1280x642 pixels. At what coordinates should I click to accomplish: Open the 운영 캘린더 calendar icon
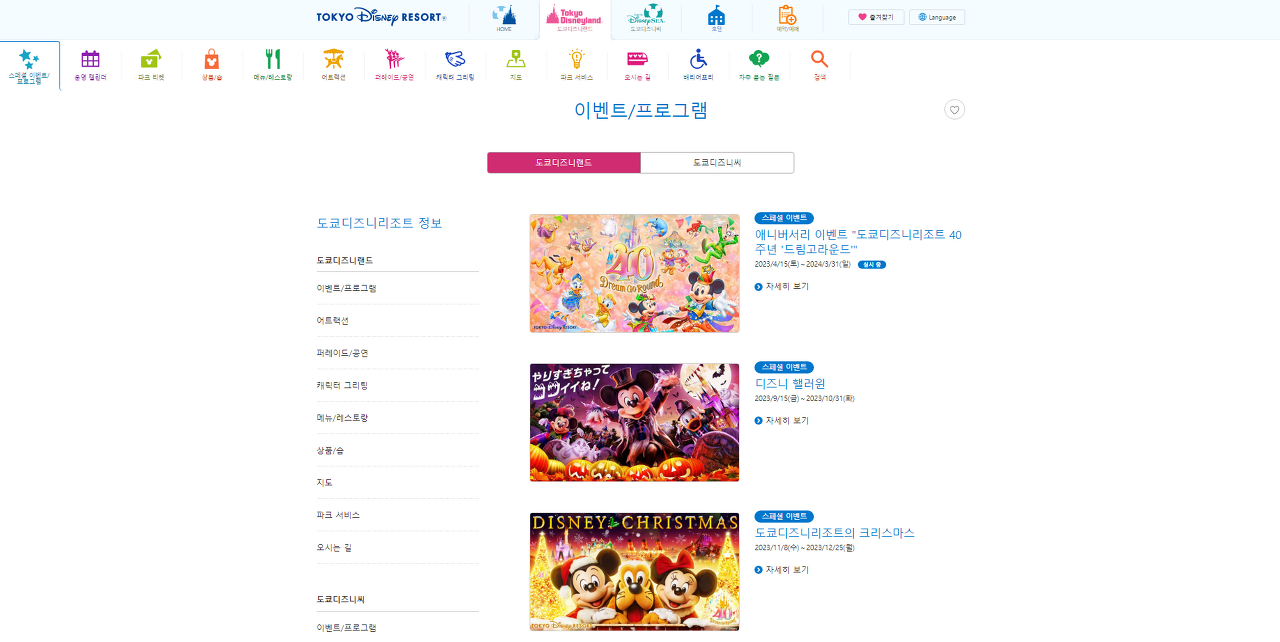pyautogui.click(x=90, y=62)
